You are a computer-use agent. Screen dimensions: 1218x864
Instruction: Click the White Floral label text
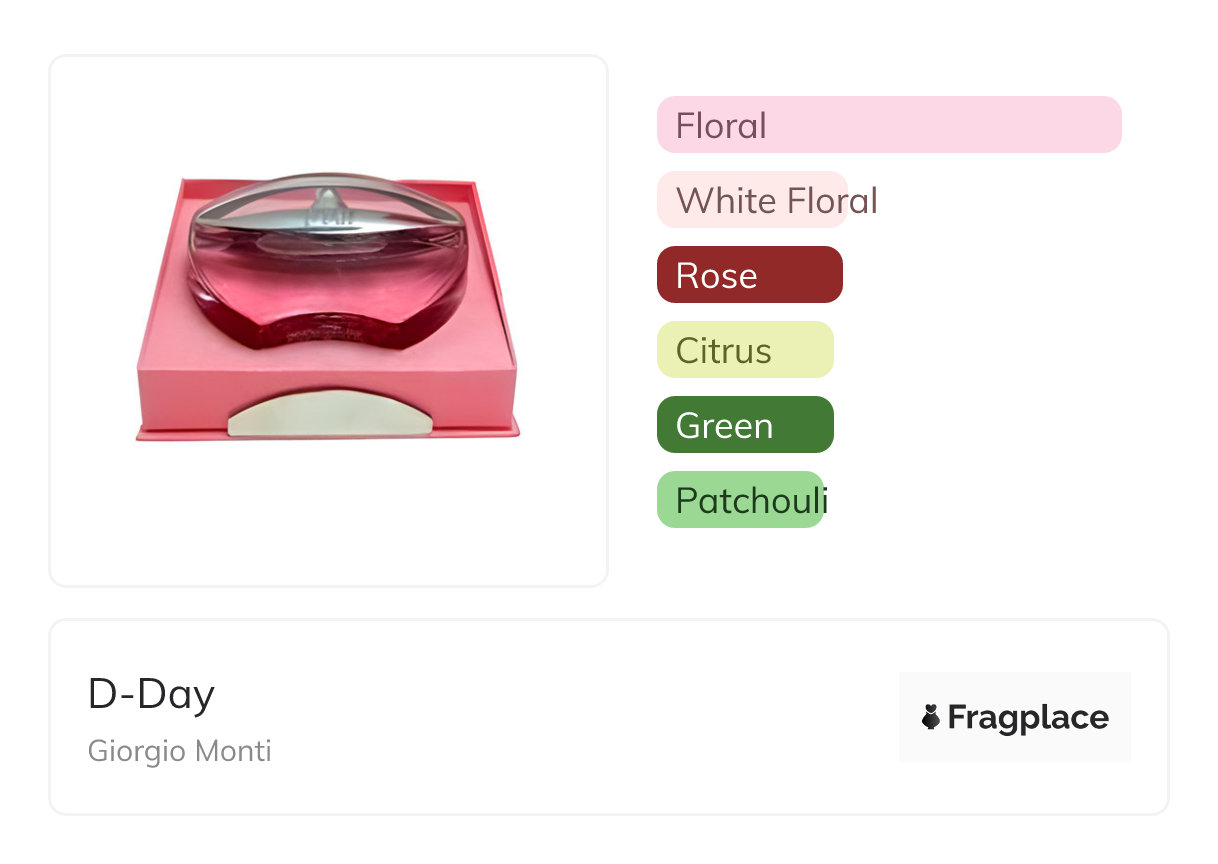777,201
